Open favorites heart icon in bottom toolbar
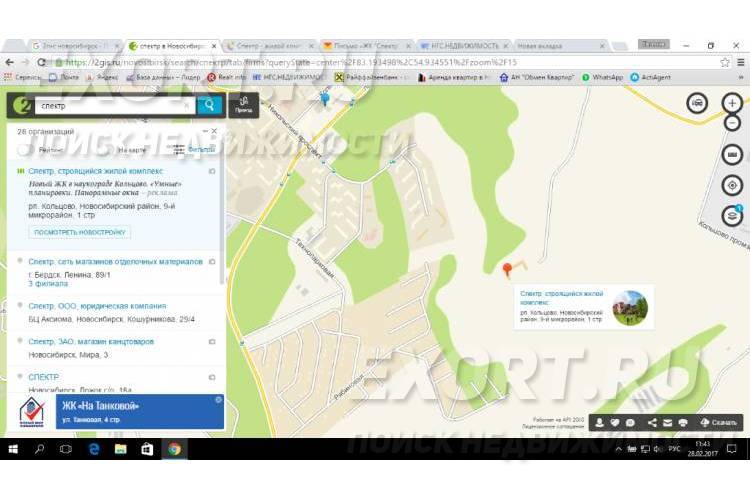The image size is (750, 500). pyautogui.click(x=615, y=422)
